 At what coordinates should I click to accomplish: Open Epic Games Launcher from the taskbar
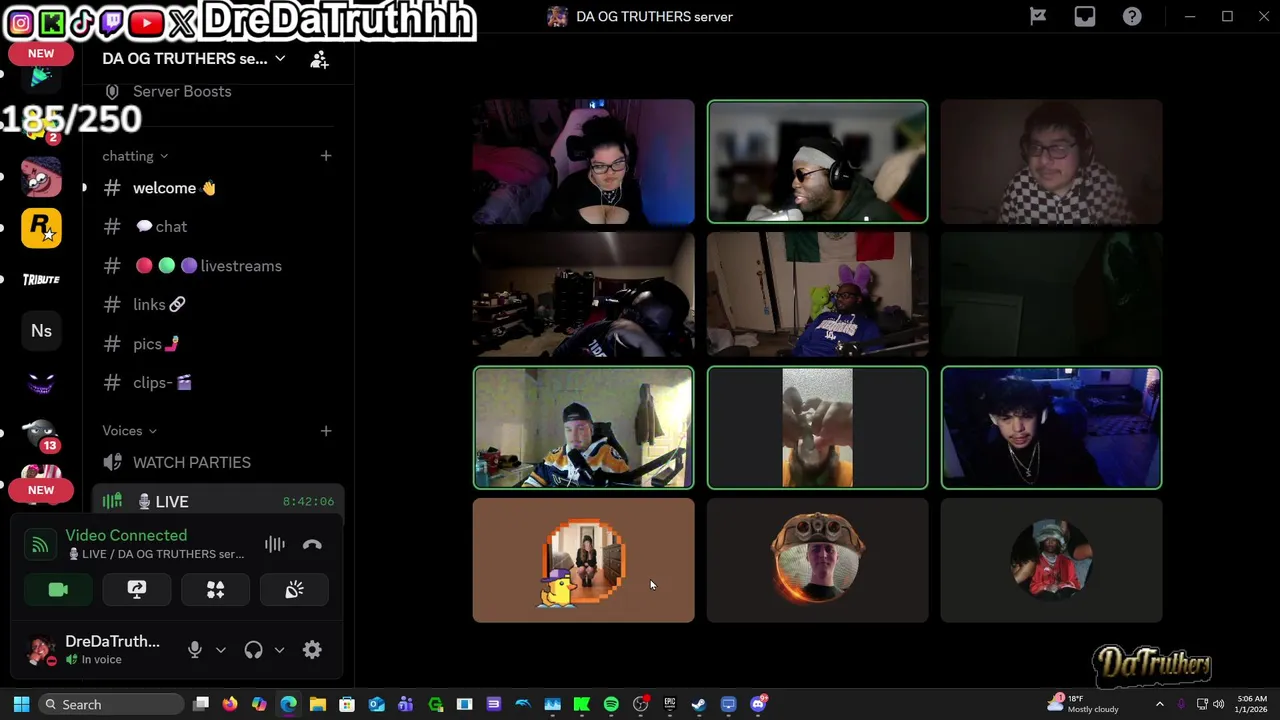coord(670,705)
